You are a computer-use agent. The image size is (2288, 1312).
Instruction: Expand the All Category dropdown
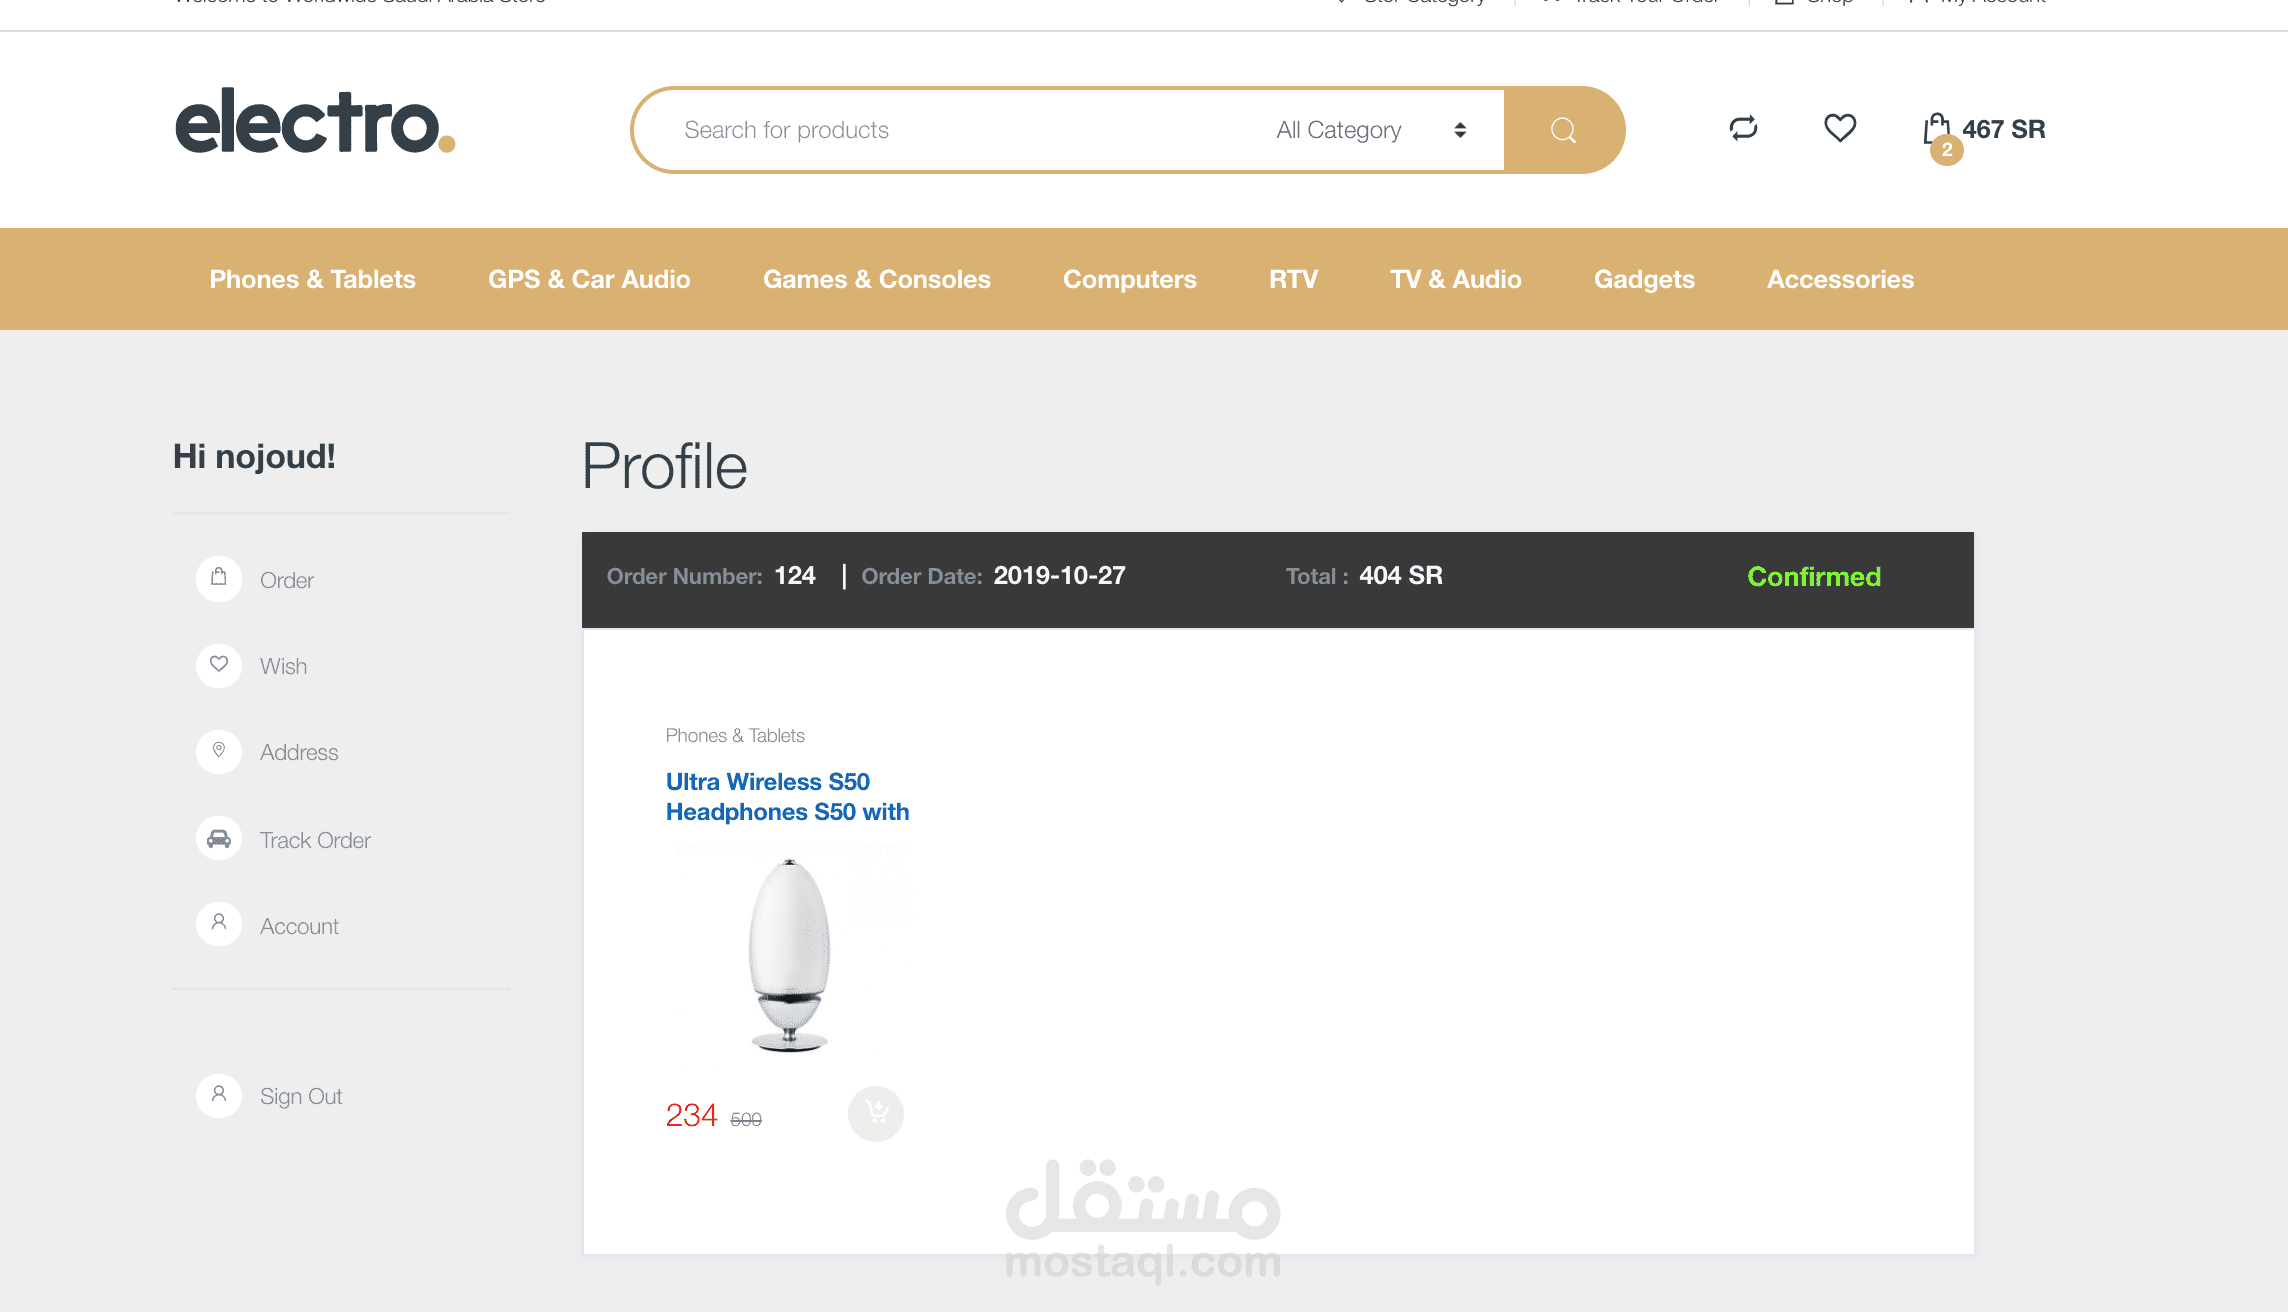[x=1338, y=130]
